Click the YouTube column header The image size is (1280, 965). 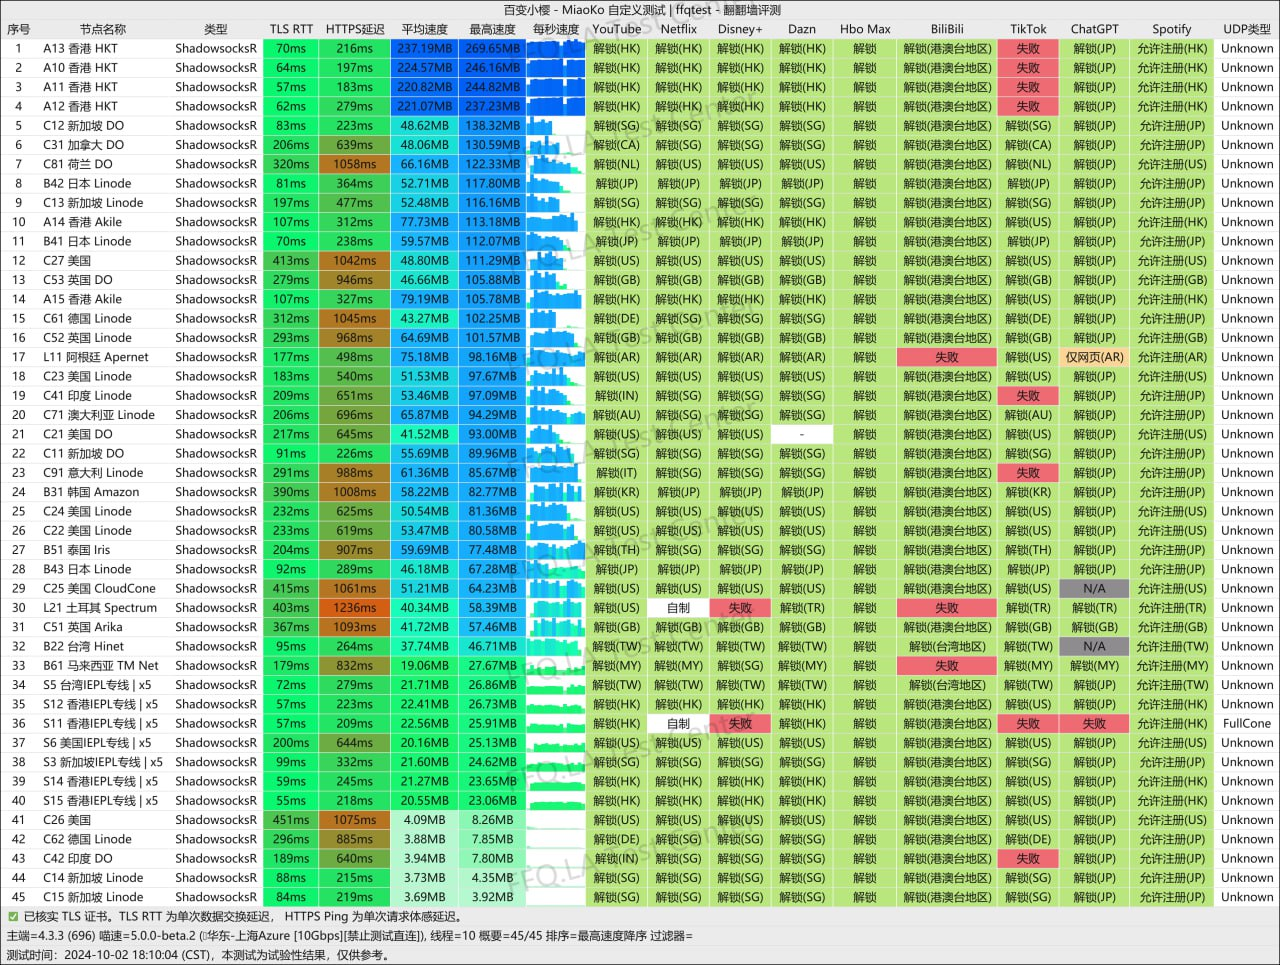click(x=616, y=29)
